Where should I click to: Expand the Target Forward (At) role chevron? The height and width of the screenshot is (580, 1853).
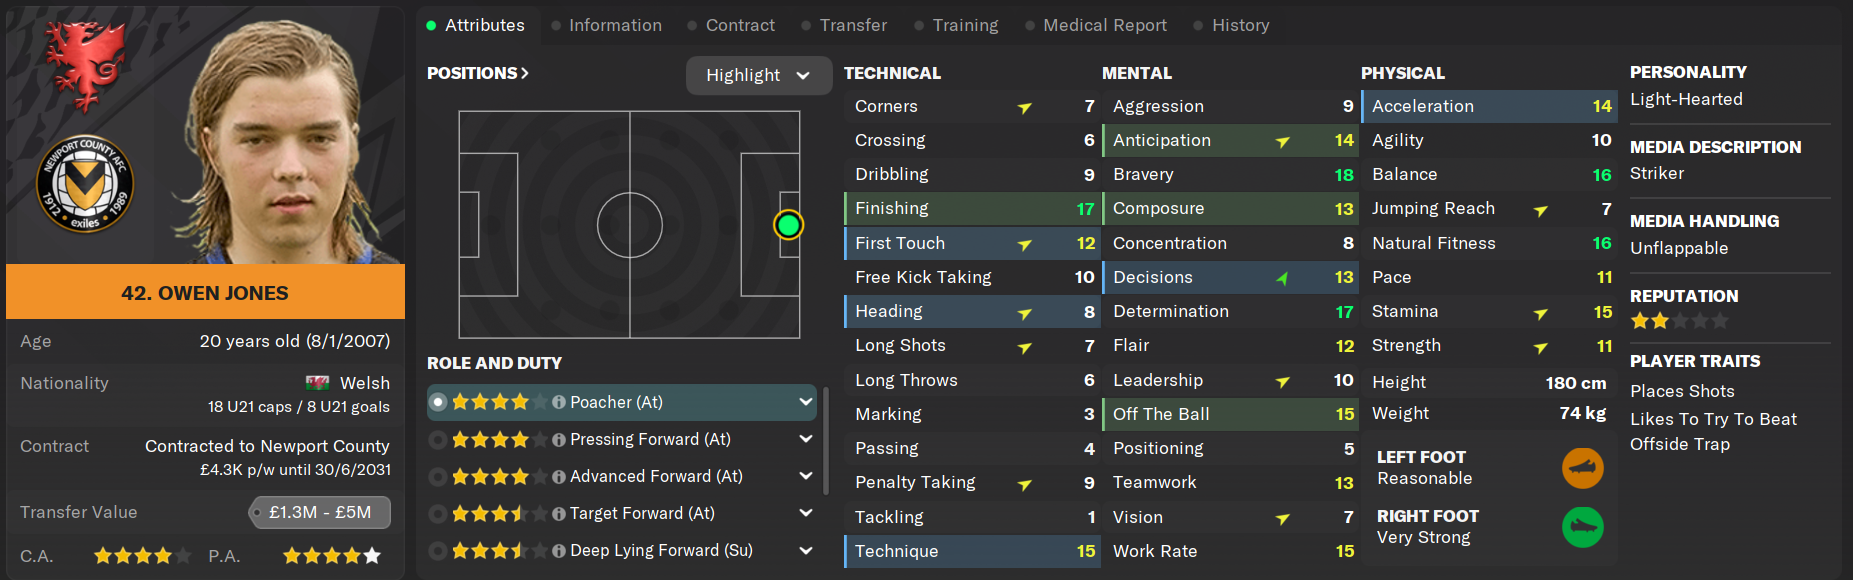(805, 513)
